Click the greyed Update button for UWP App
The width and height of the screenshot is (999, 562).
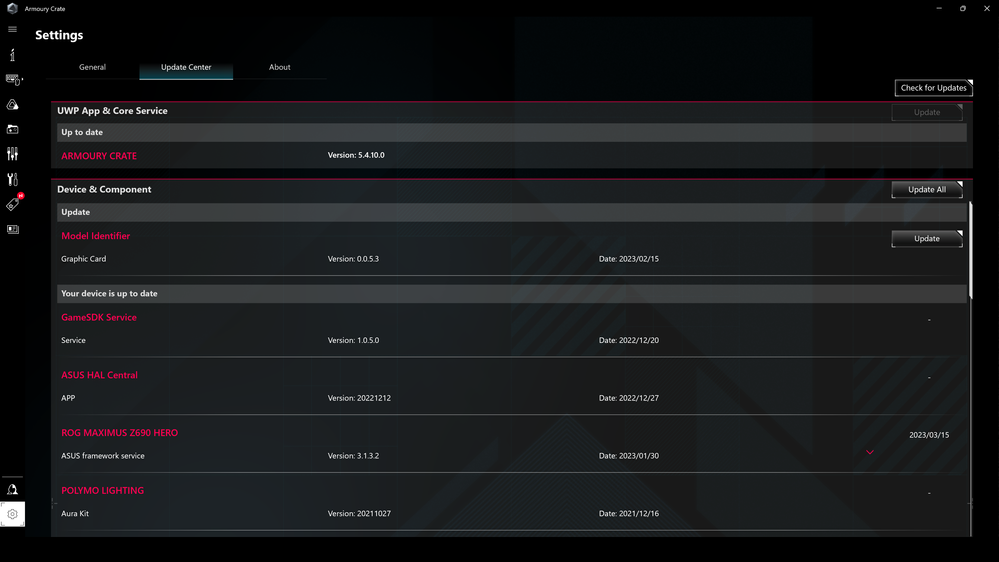(927, 112)
